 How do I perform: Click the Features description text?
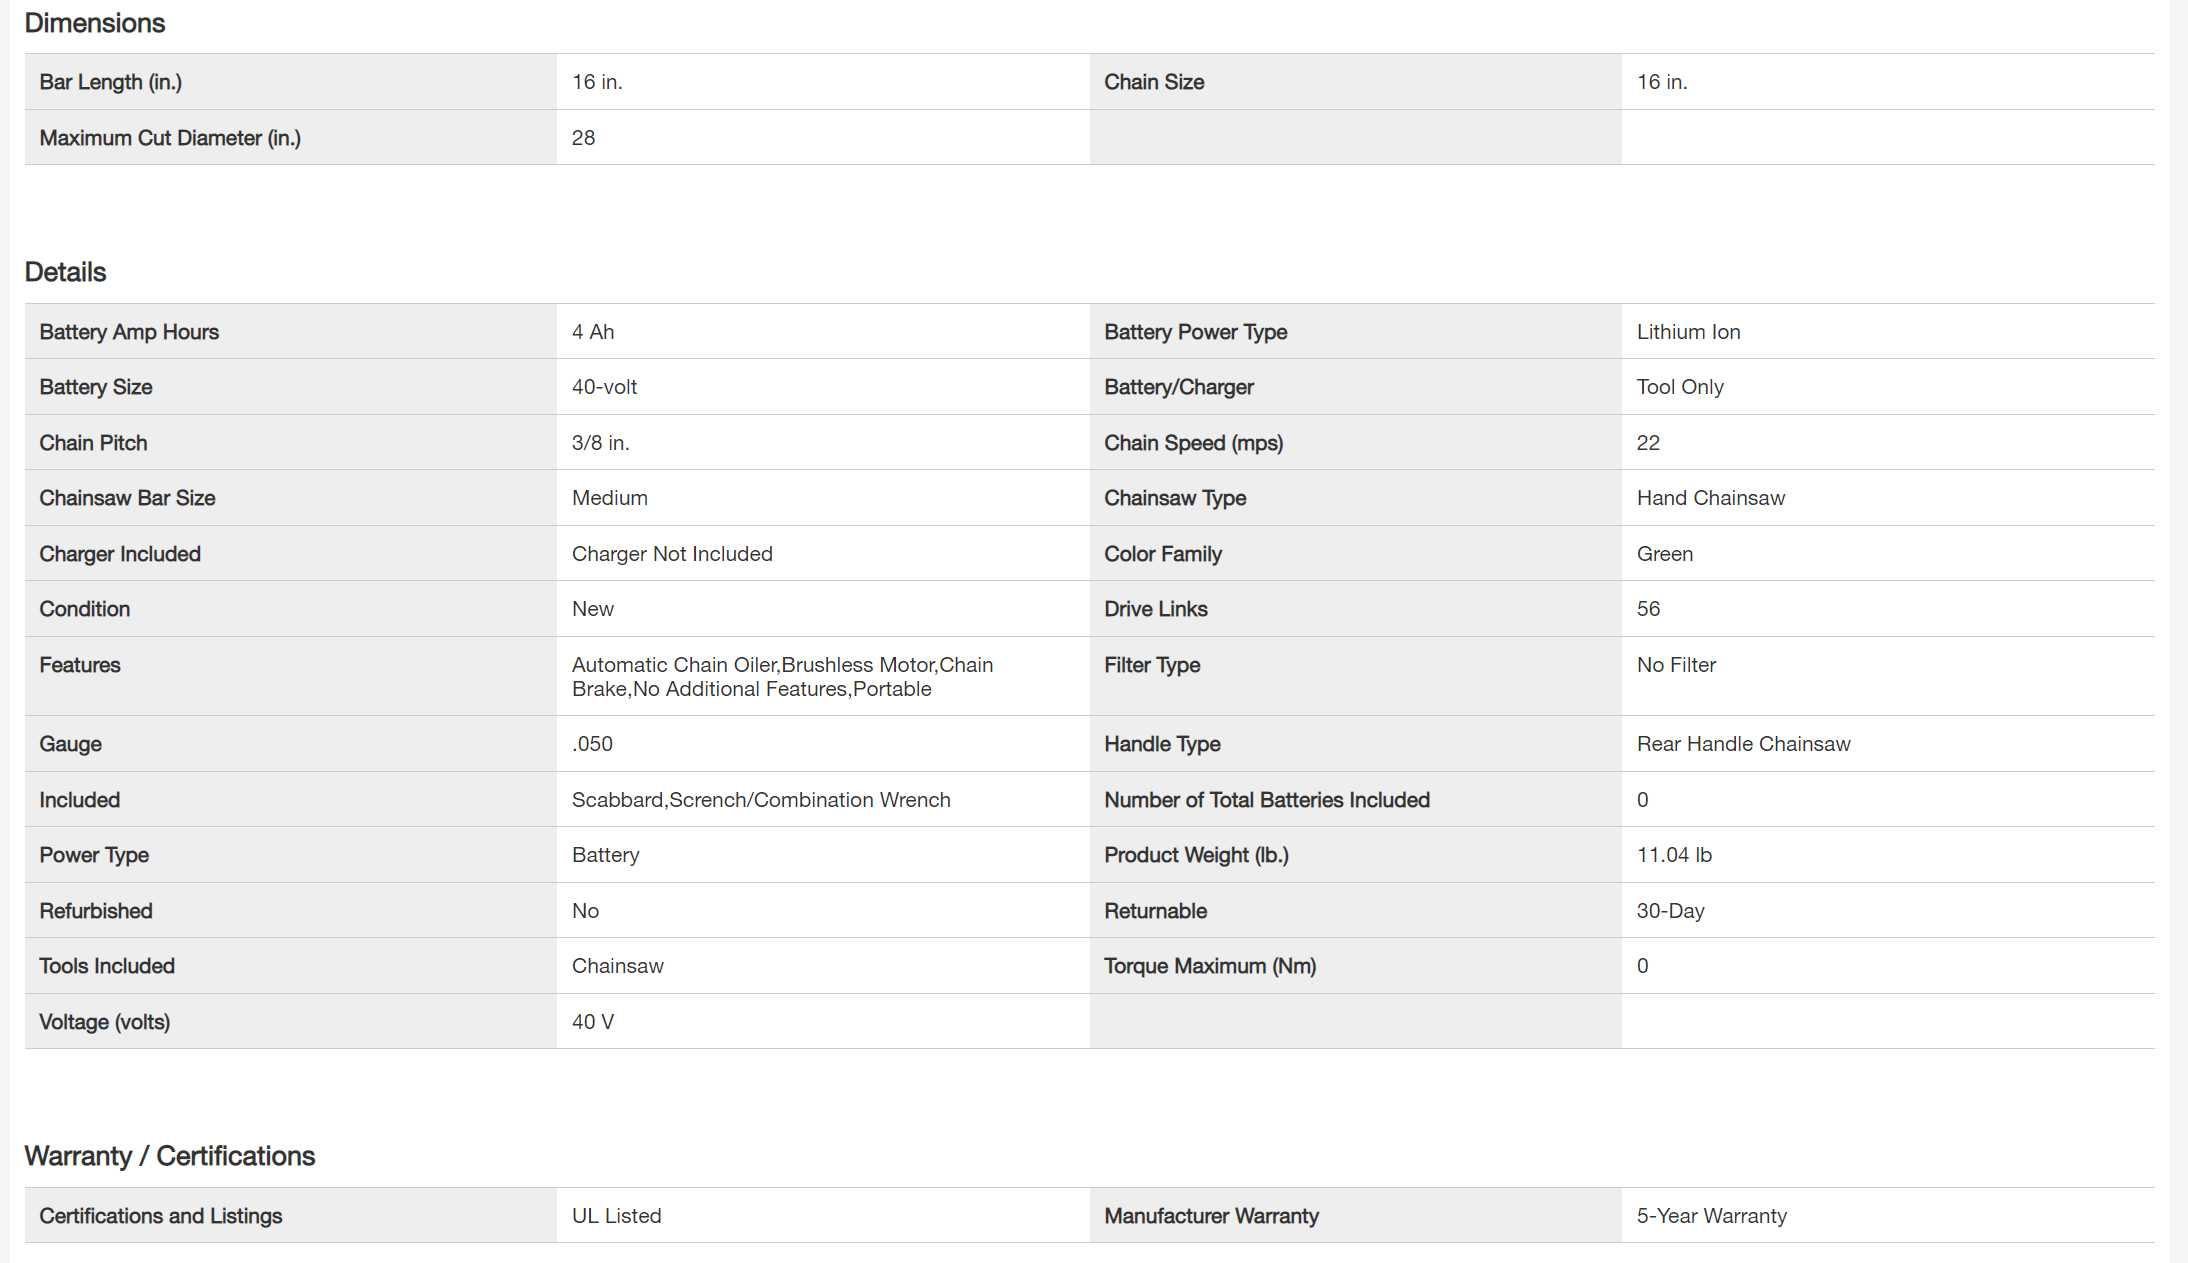click(x=782, y=677)
